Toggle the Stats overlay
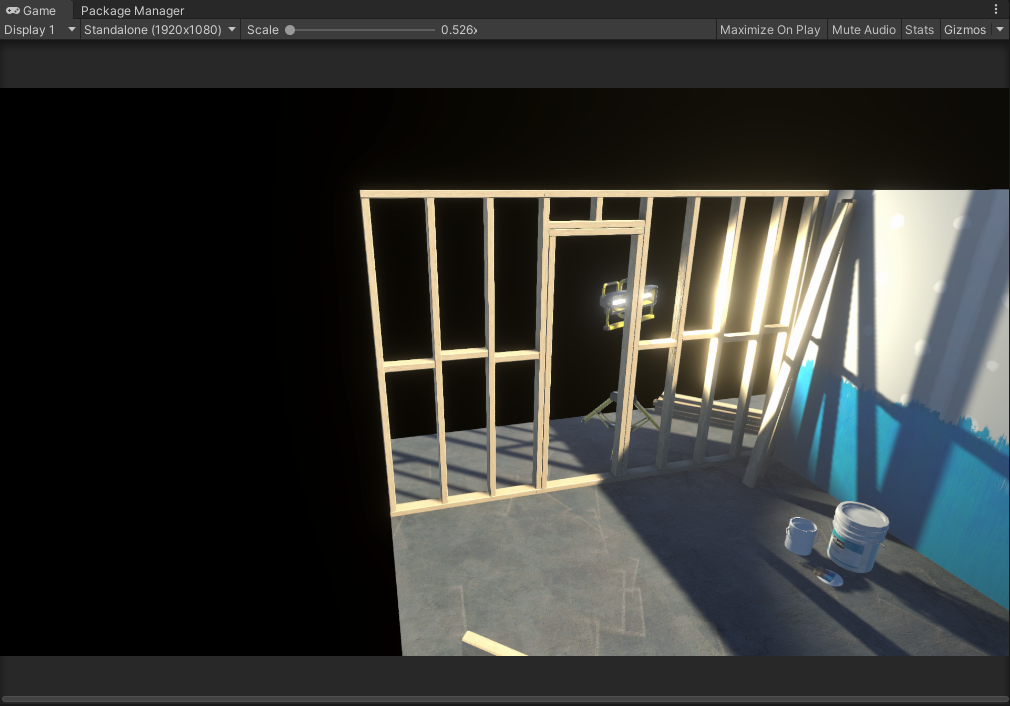This screenshot has width=1010, height=706. pyautogui.click(x=919, y=30)
